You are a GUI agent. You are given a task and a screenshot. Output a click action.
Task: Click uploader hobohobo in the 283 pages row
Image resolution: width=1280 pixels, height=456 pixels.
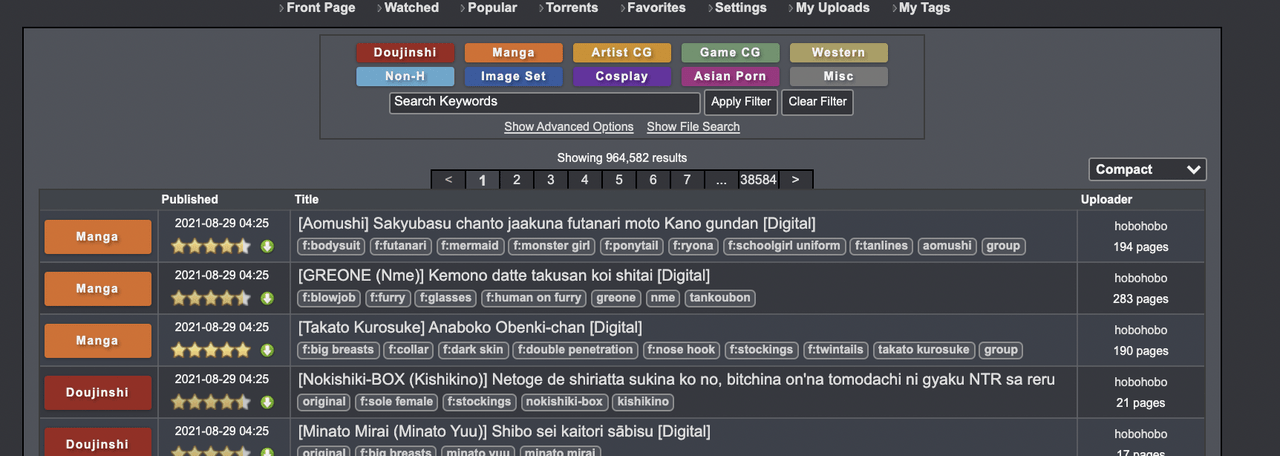coord(1141,278)
